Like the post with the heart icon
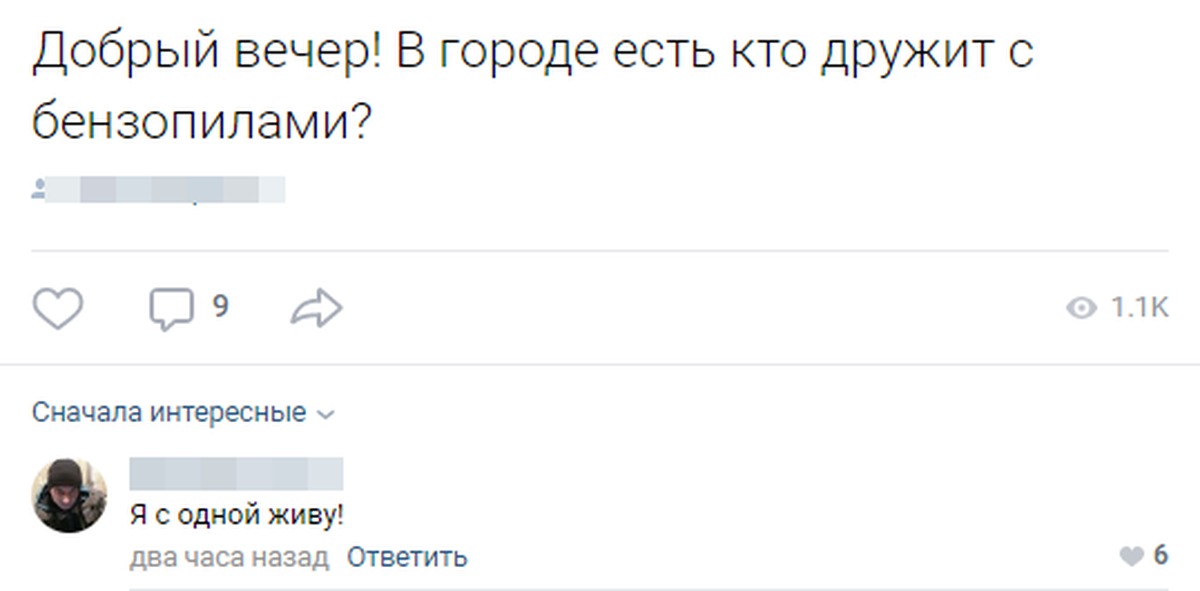Image resolution: width=1200 pixels, height=591 pixels. click(58, 308)
